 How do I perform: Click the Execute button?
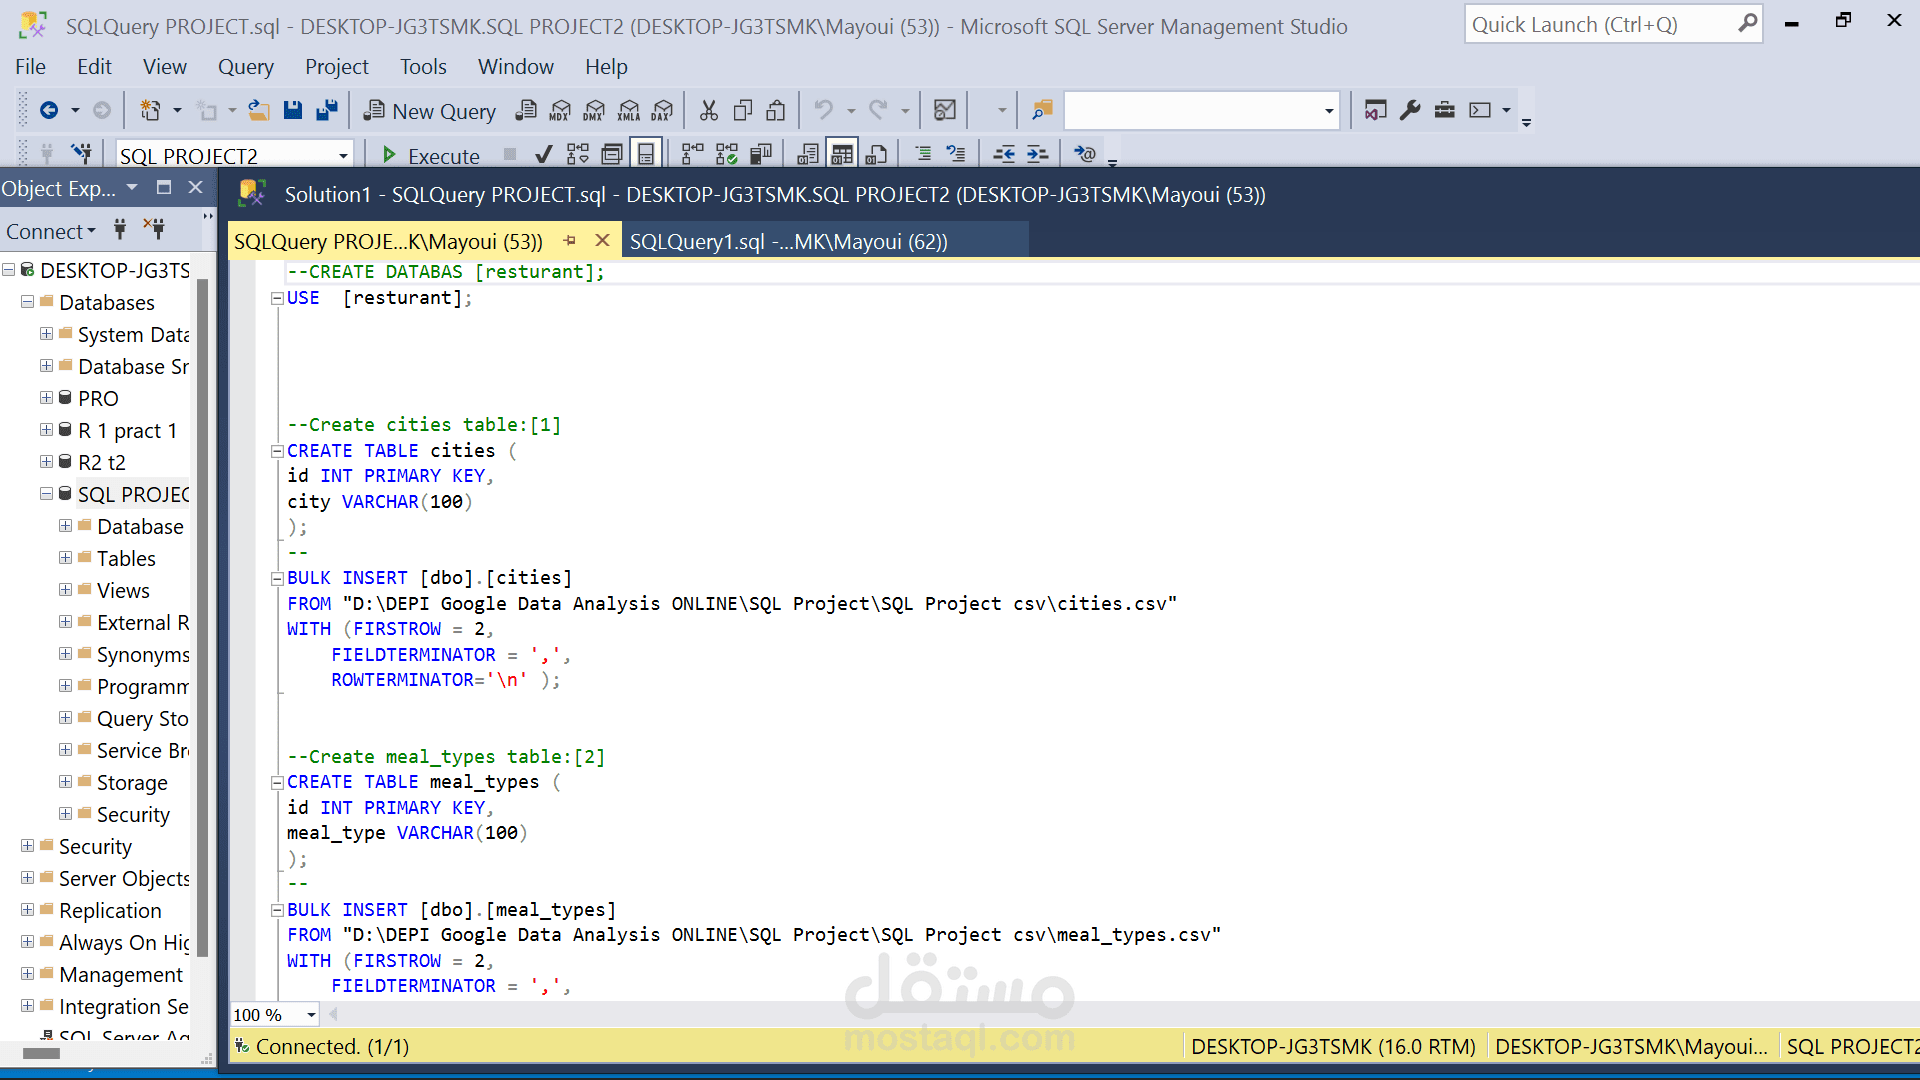[x=431, y=155]
